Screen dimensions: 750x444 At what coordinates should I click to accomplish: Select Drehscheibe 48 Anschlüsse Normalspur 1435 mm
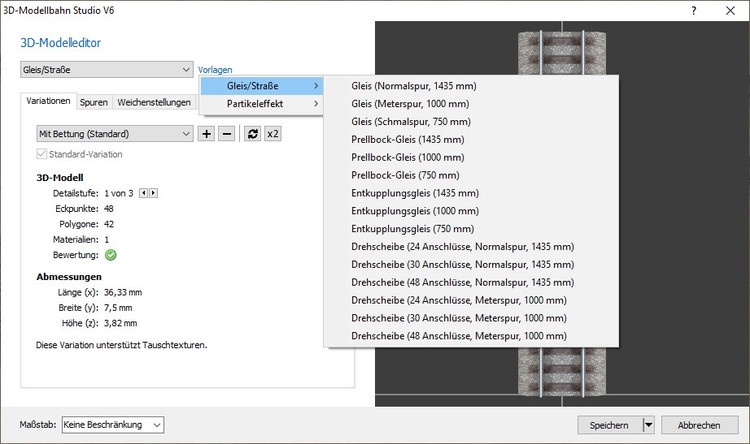point(471,282)
